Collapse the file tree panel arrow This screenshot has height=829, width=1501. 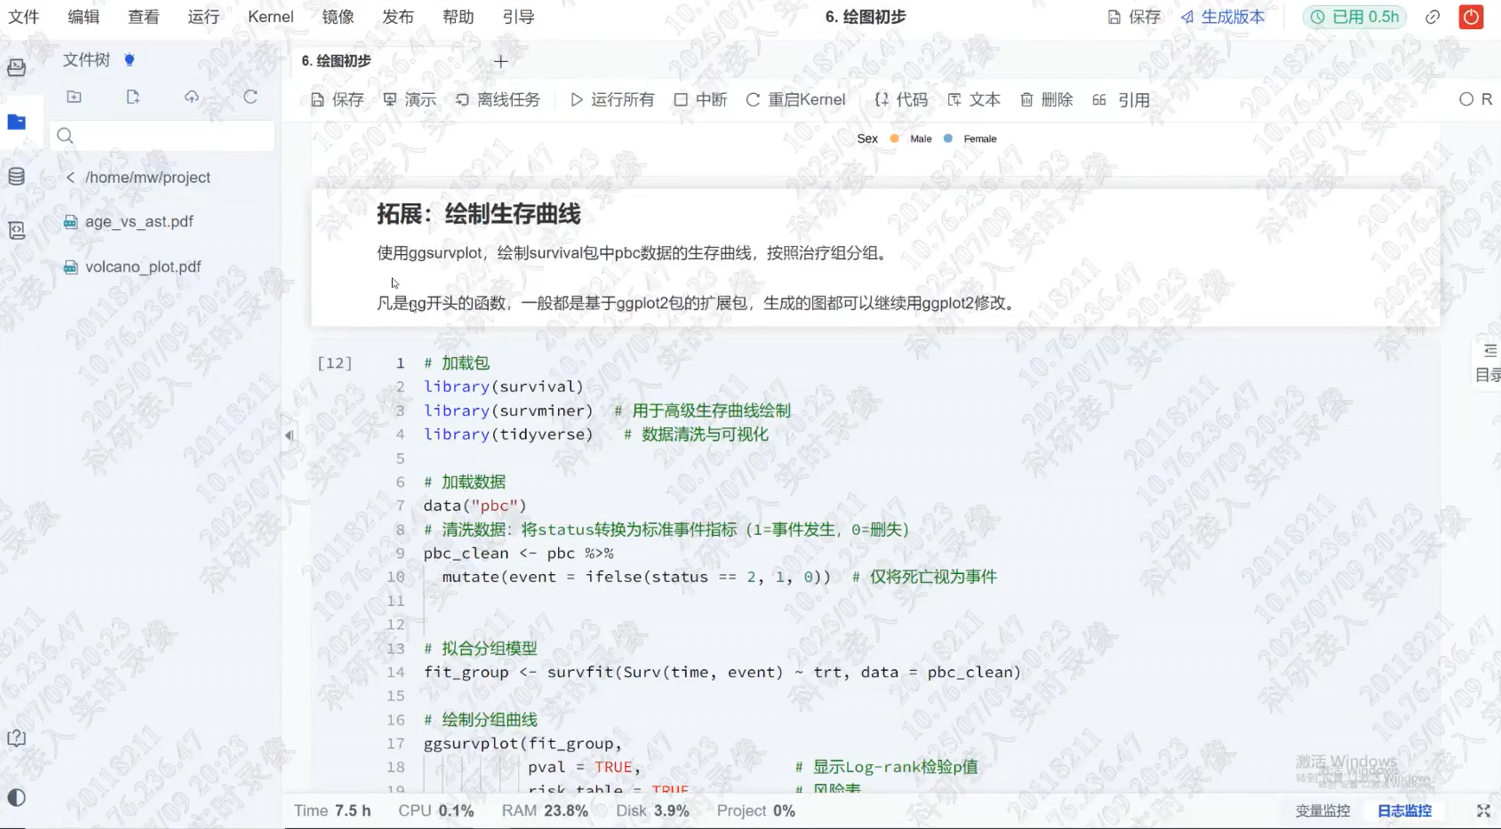point(289,435)
